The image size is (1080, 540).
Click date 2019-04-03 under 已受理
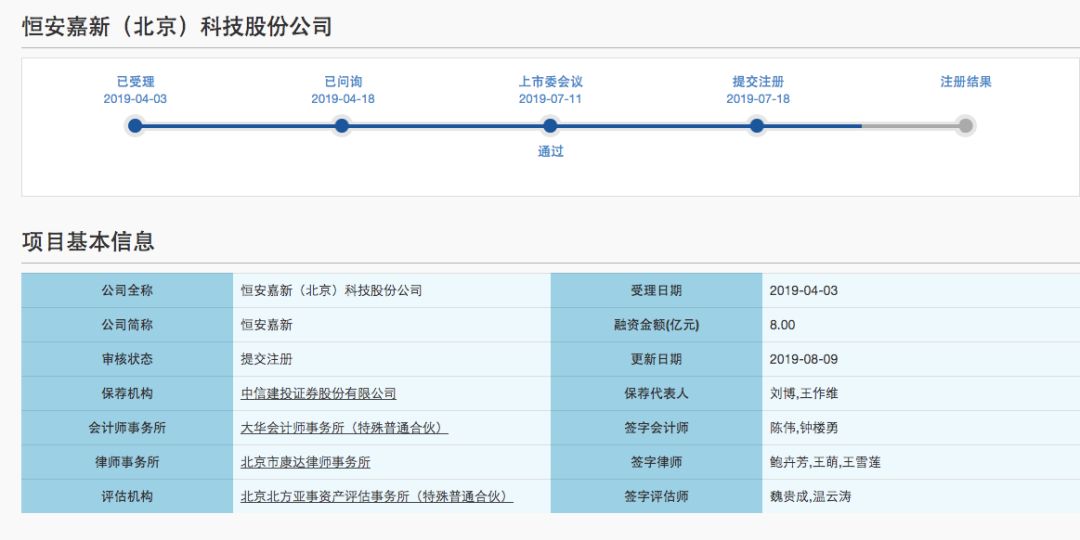(135, 99)
